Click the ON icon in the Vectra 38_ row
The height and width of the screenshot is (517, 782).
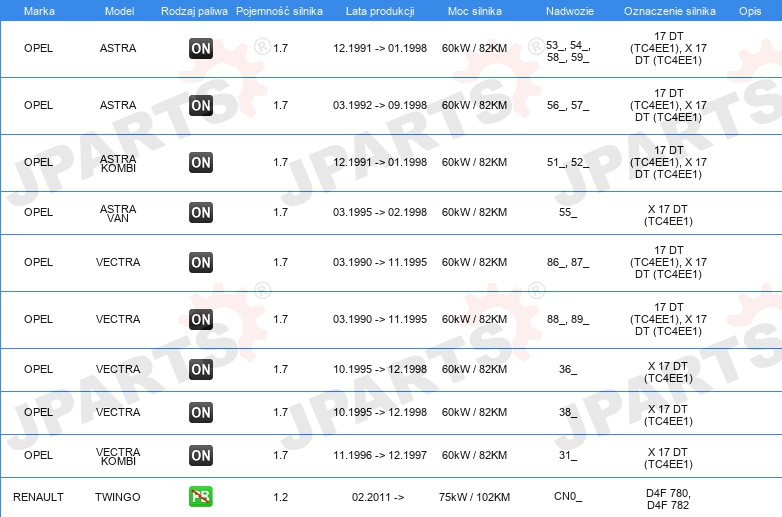click(201, 412)
